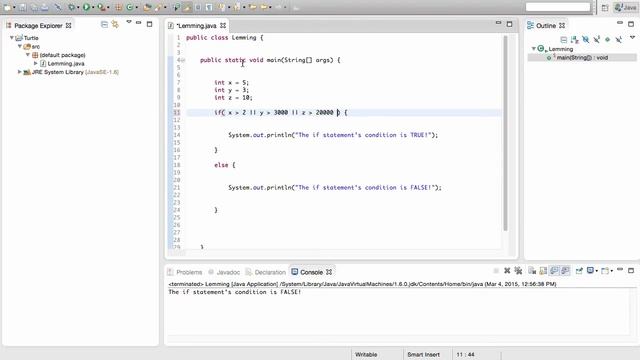Collapse the src folder node
The image size is (640, 360).
[x=20, y=46]
